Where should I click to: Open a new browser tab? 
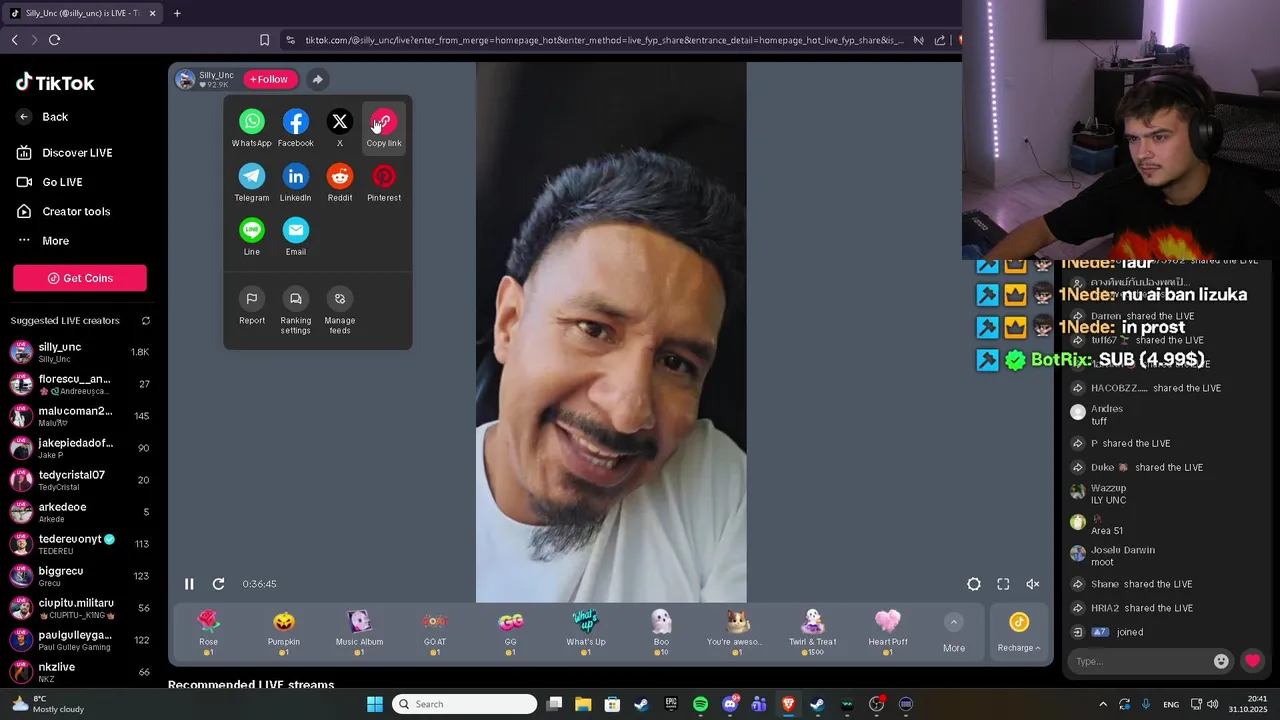click(x=177, y=13)
